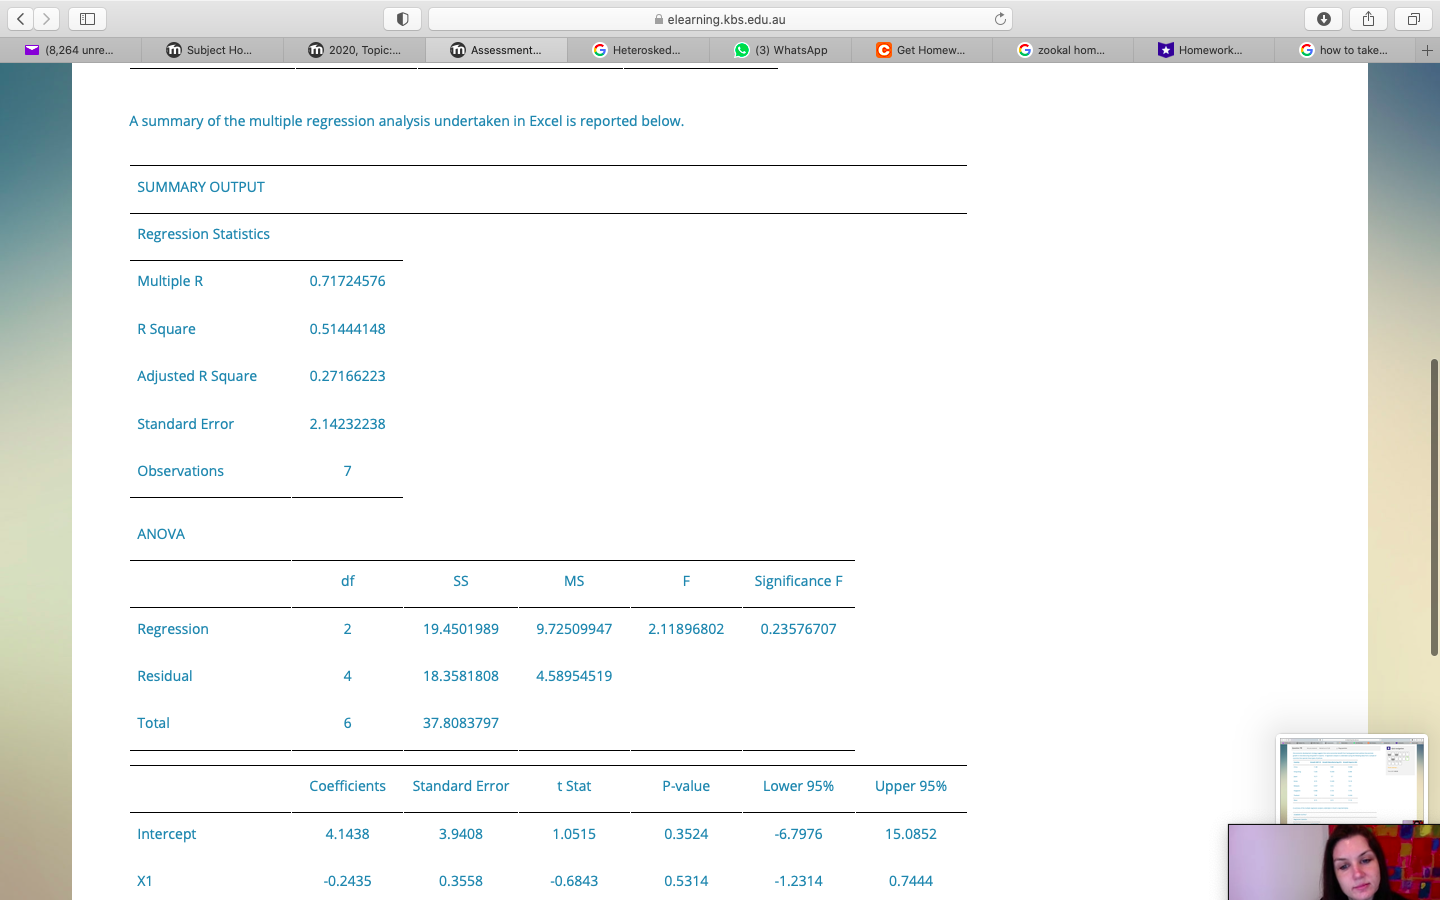Select the Regression MS value 9.72509947
The width and height of the screenshot is (1440, 900).
coord(574,629)
